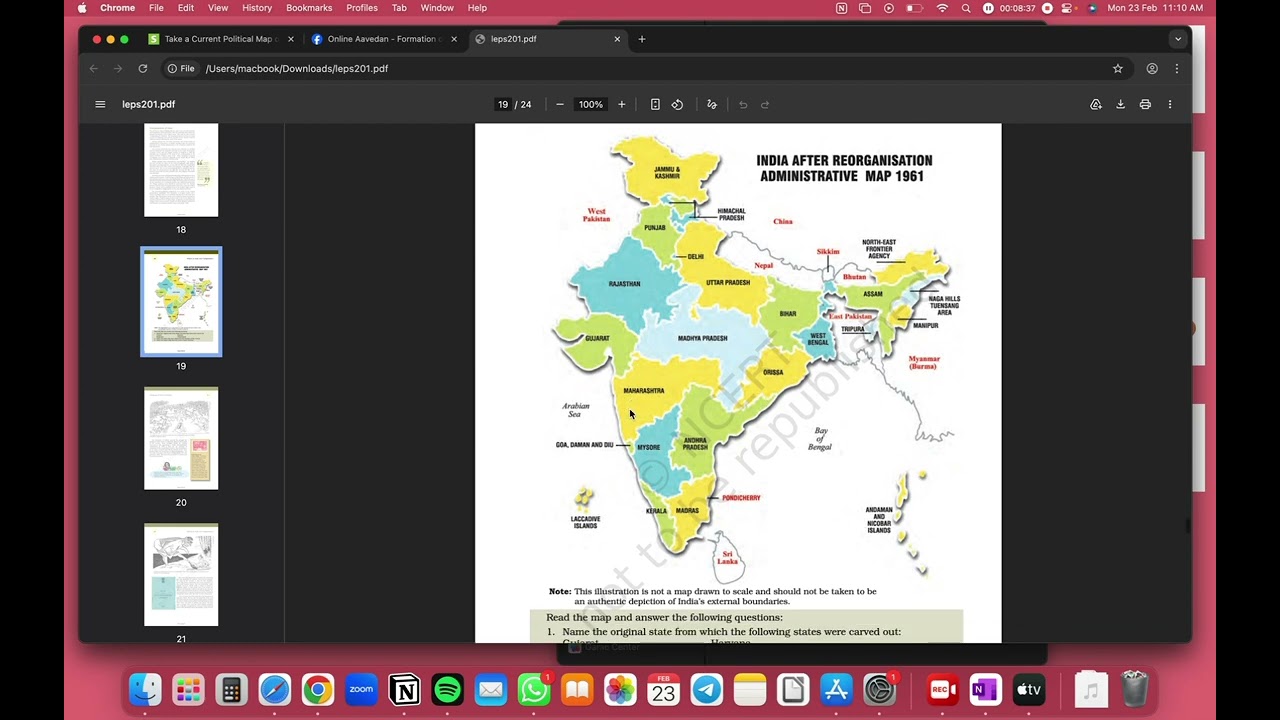Click the Spotlight search icon
This screenshot has height=720, width=1280.
coord(966,8)
